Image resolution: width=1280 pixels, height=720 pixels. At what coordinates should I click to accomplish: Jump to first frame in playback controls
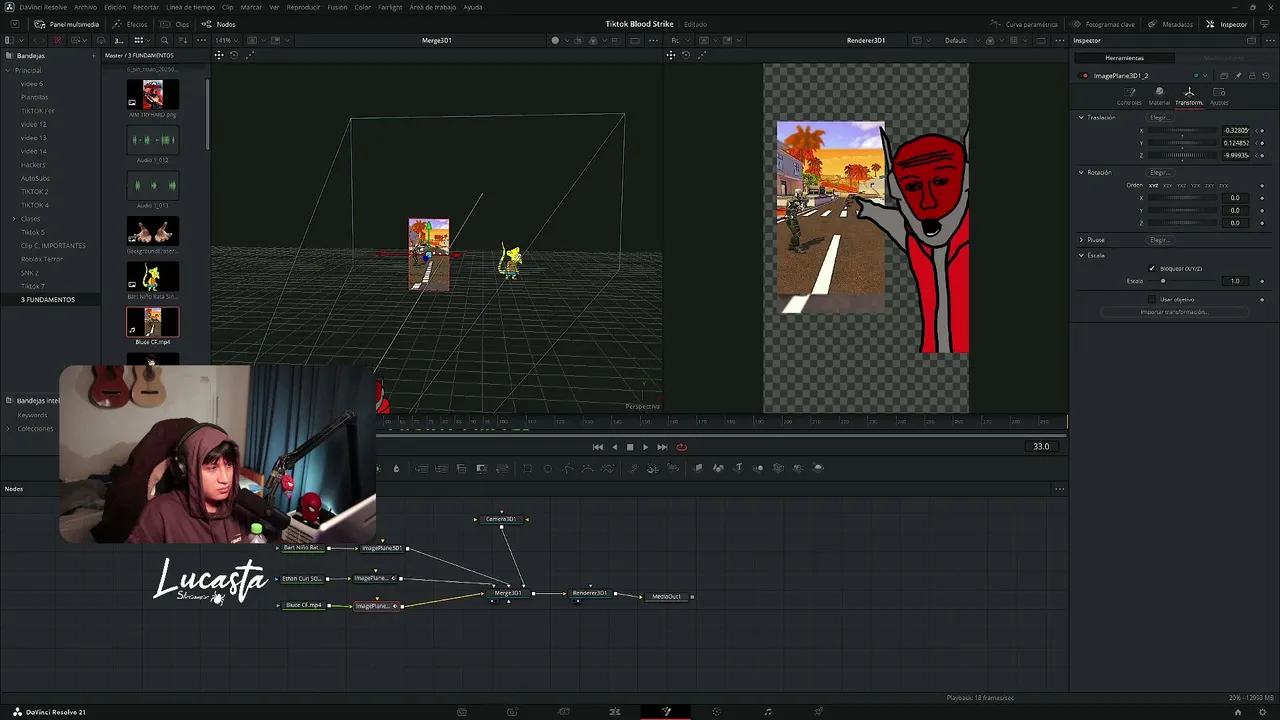pyautogui.click(x=598, y=447)
